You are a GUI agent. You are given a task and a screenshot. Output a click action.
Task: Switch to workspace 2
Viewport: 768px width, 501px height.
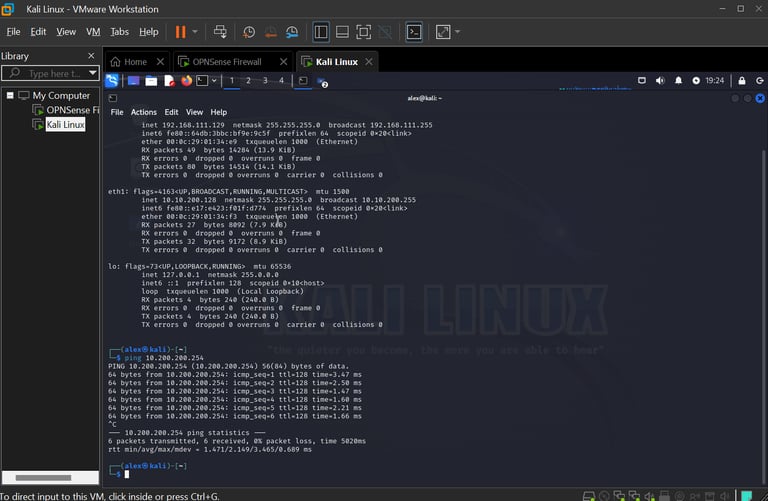(x=248, y=81)
